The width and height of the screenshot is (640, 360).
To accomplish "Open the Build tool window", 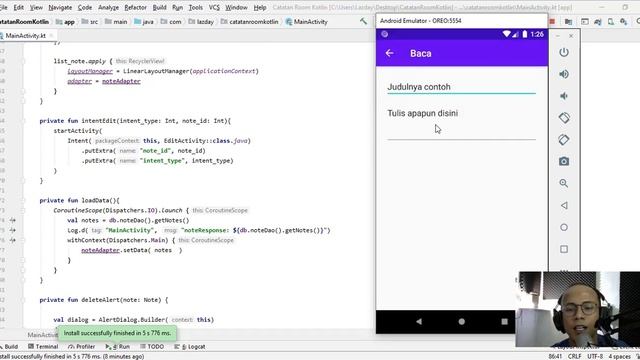I will click(x=9, y=347).
